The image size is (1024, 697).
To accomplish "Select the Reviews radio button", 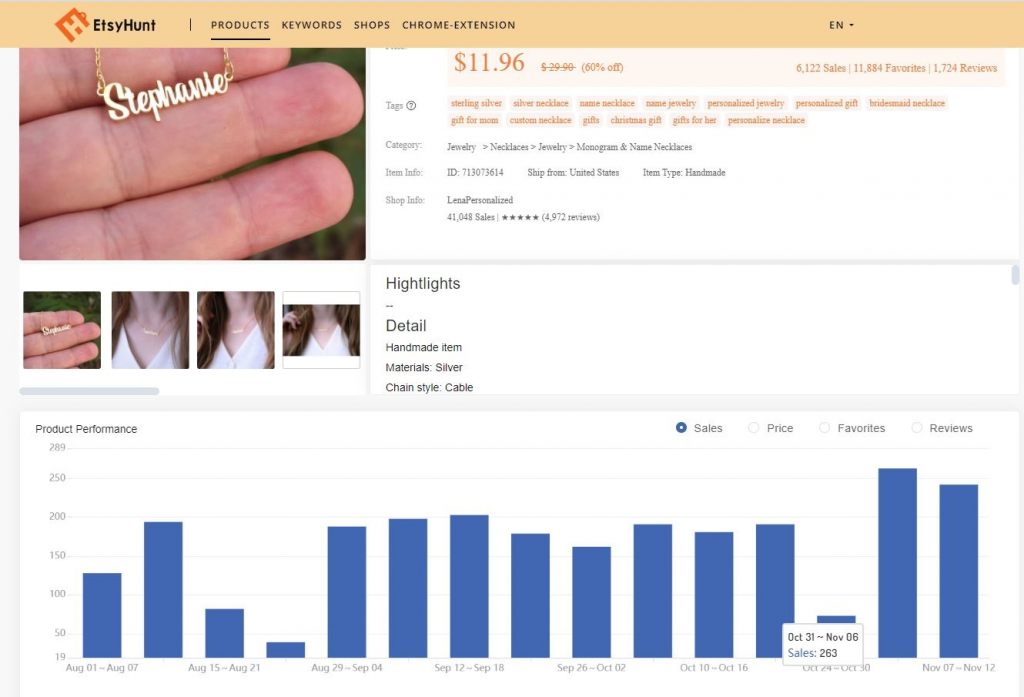I will [x=916, y=428].
